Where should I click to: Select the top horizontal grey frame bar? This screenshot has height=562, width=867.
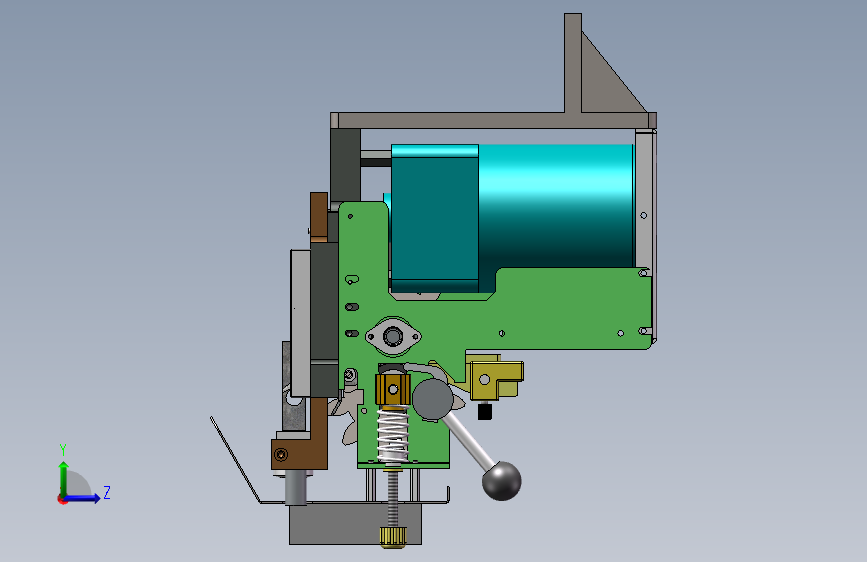[x=493, y=121]
